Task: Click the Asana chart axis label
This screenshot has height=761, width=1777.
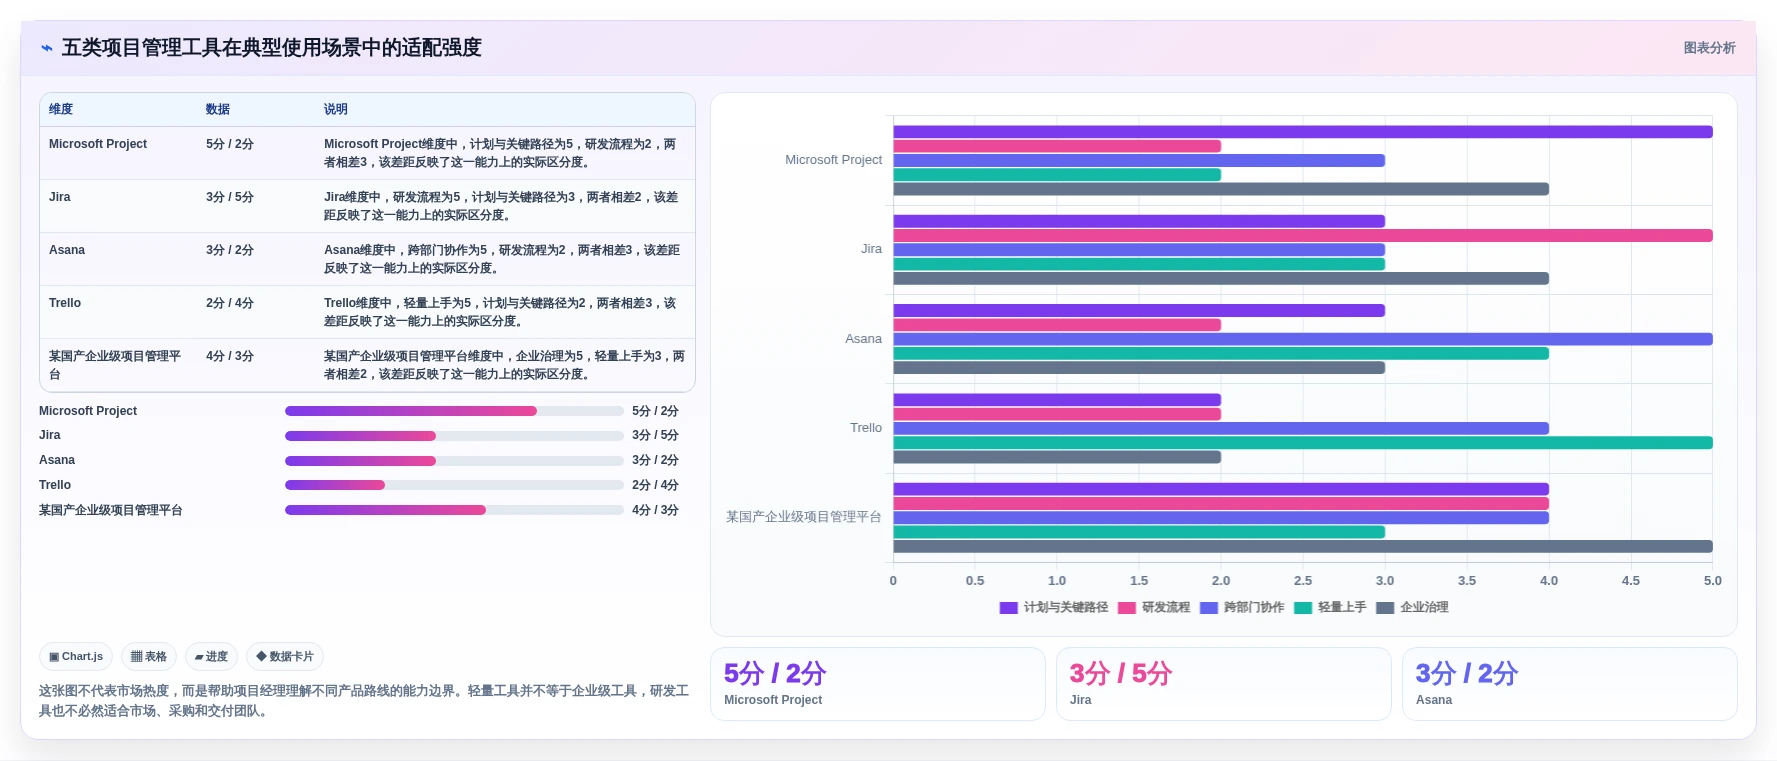Action: coord(863,339)
